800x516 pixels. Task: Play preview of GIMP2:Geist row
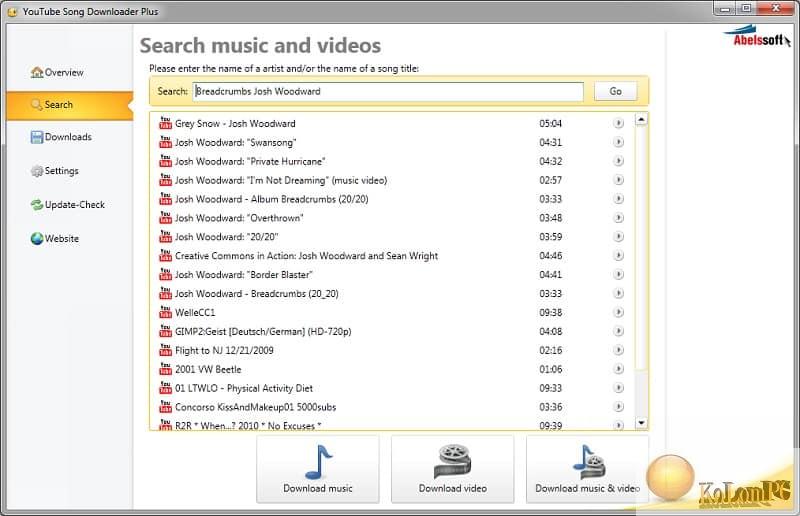click(618, 331)
